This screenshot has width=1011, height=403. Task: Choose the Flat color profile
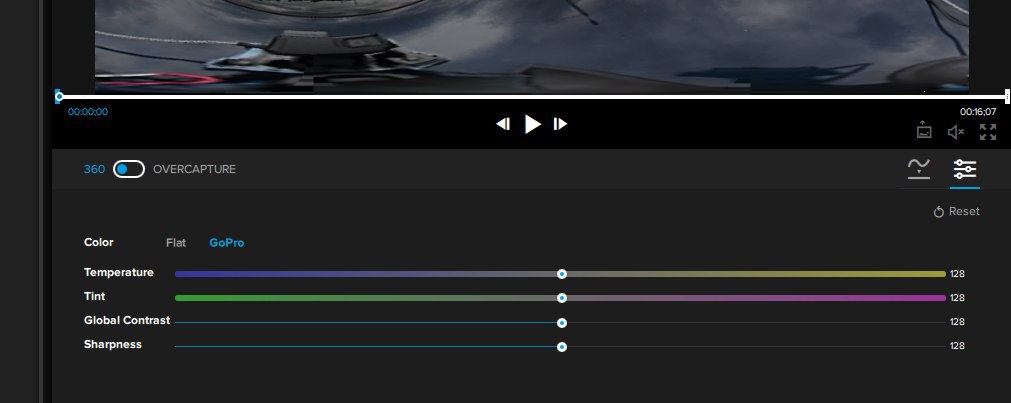pyautogui.click(x=176, y=243)
